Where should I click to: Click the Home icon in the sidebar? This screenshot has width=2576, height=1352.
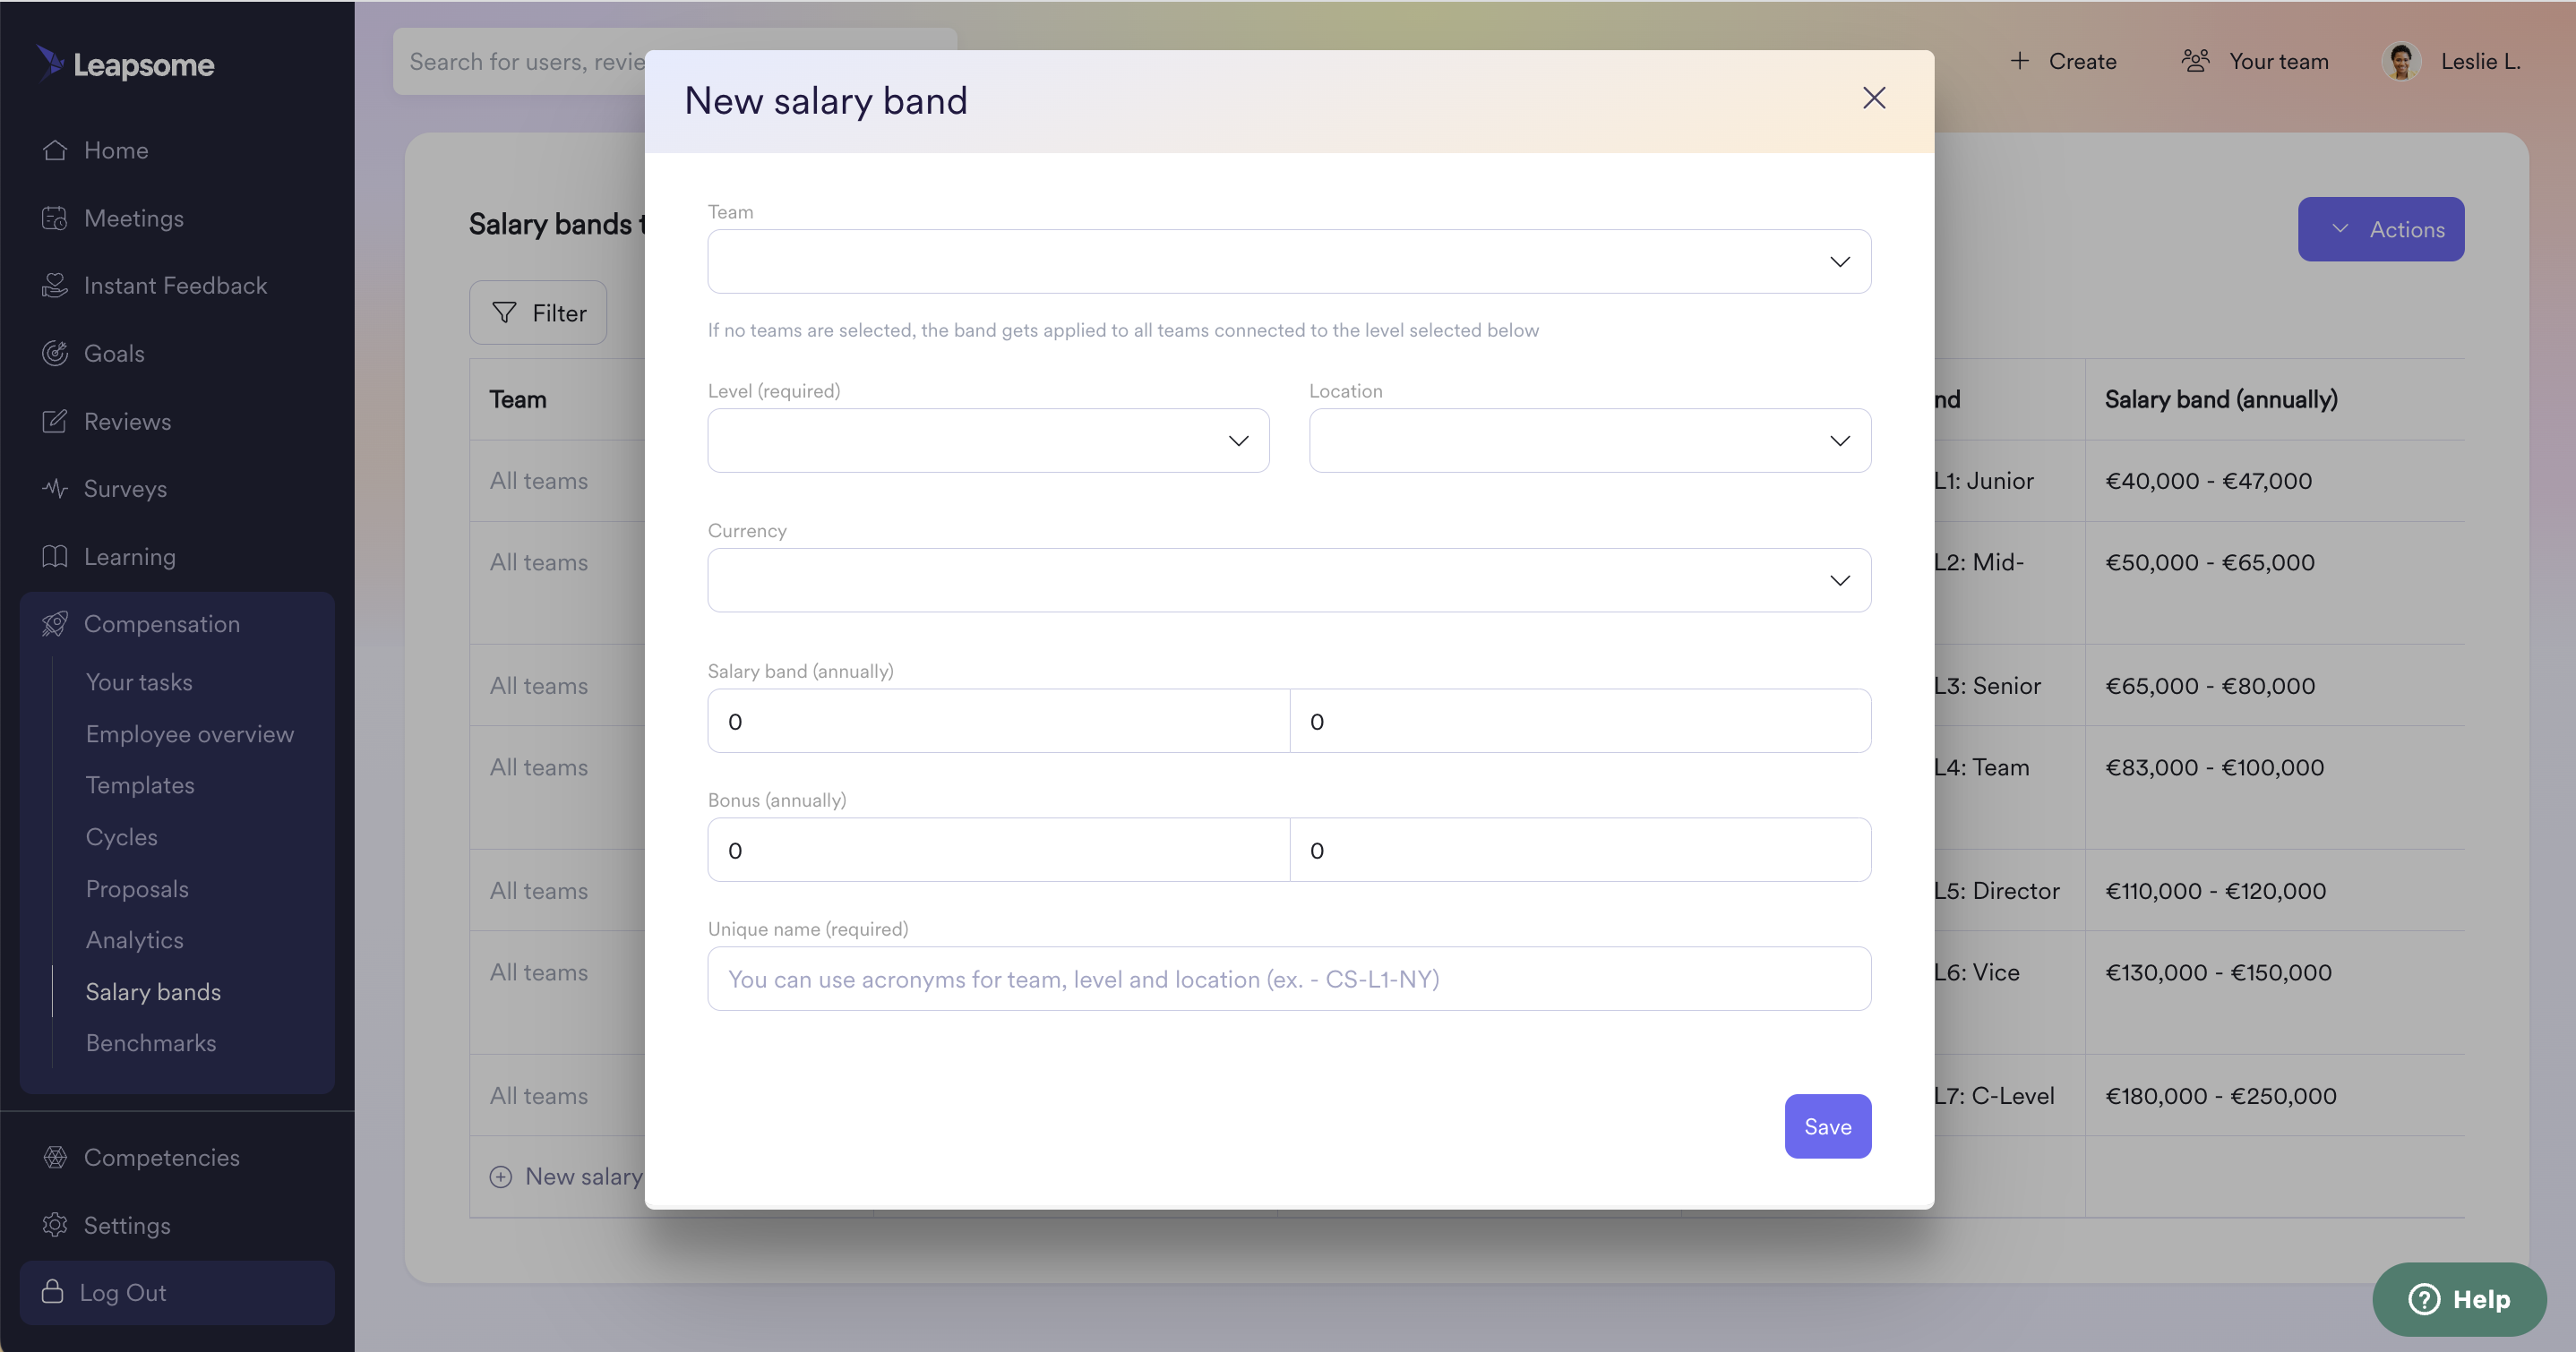tap(55, 150)
